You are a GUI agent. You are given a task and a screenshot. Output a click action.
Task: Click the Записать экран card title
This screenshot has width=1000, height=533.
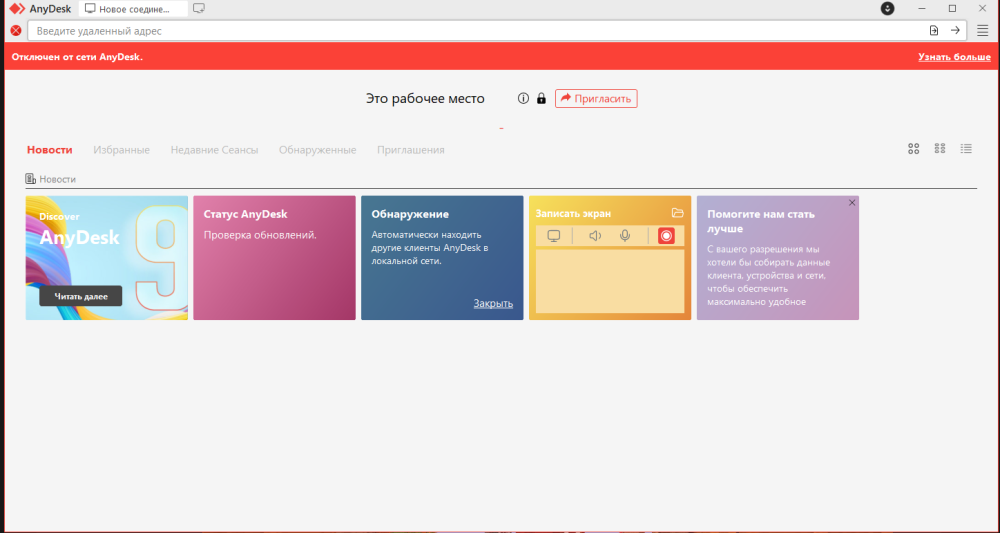tap(573, 214)
